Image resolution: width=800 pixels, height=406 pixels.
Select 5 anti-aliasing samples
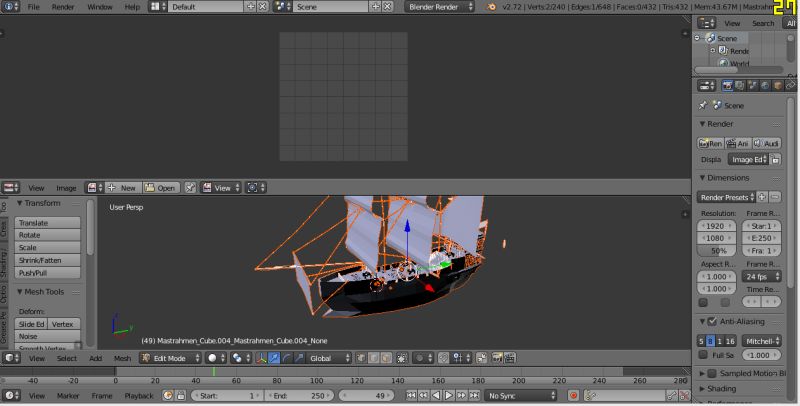(701, 341)
